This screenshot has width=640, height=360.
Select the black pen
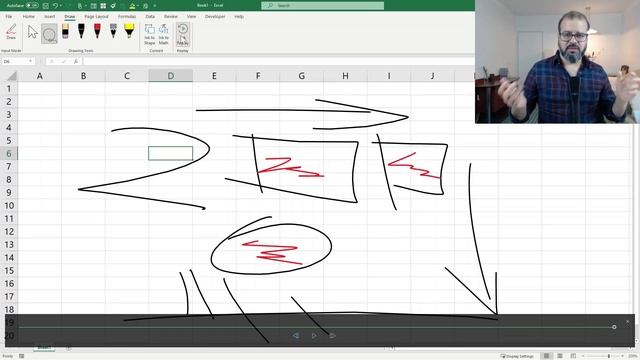point(81,31)
